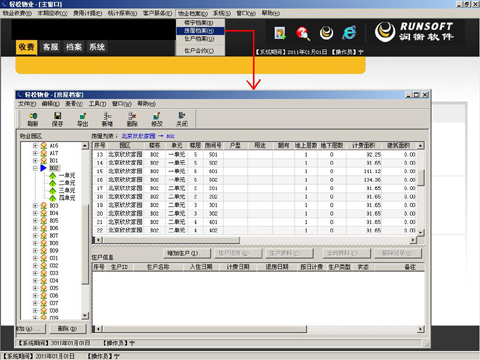Click the 计费面积 column header

point(364,146)
